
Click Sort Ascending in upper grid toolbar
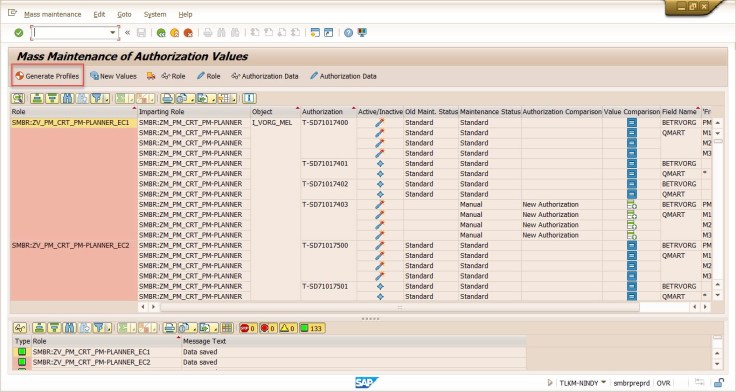pos(37,98)
